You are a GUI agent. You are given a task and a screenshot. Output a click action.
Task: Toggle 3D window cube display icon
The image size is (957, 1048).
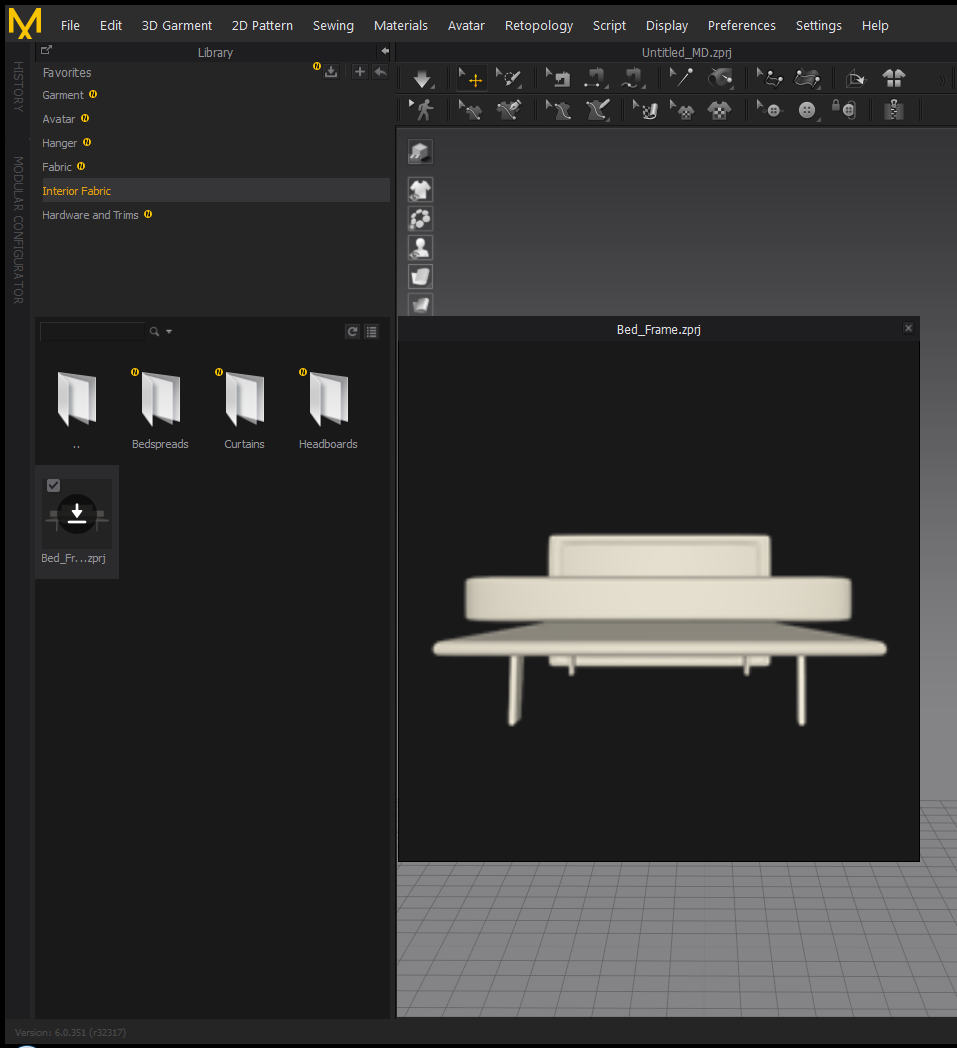pyautogui.click(x=420, y=152)
